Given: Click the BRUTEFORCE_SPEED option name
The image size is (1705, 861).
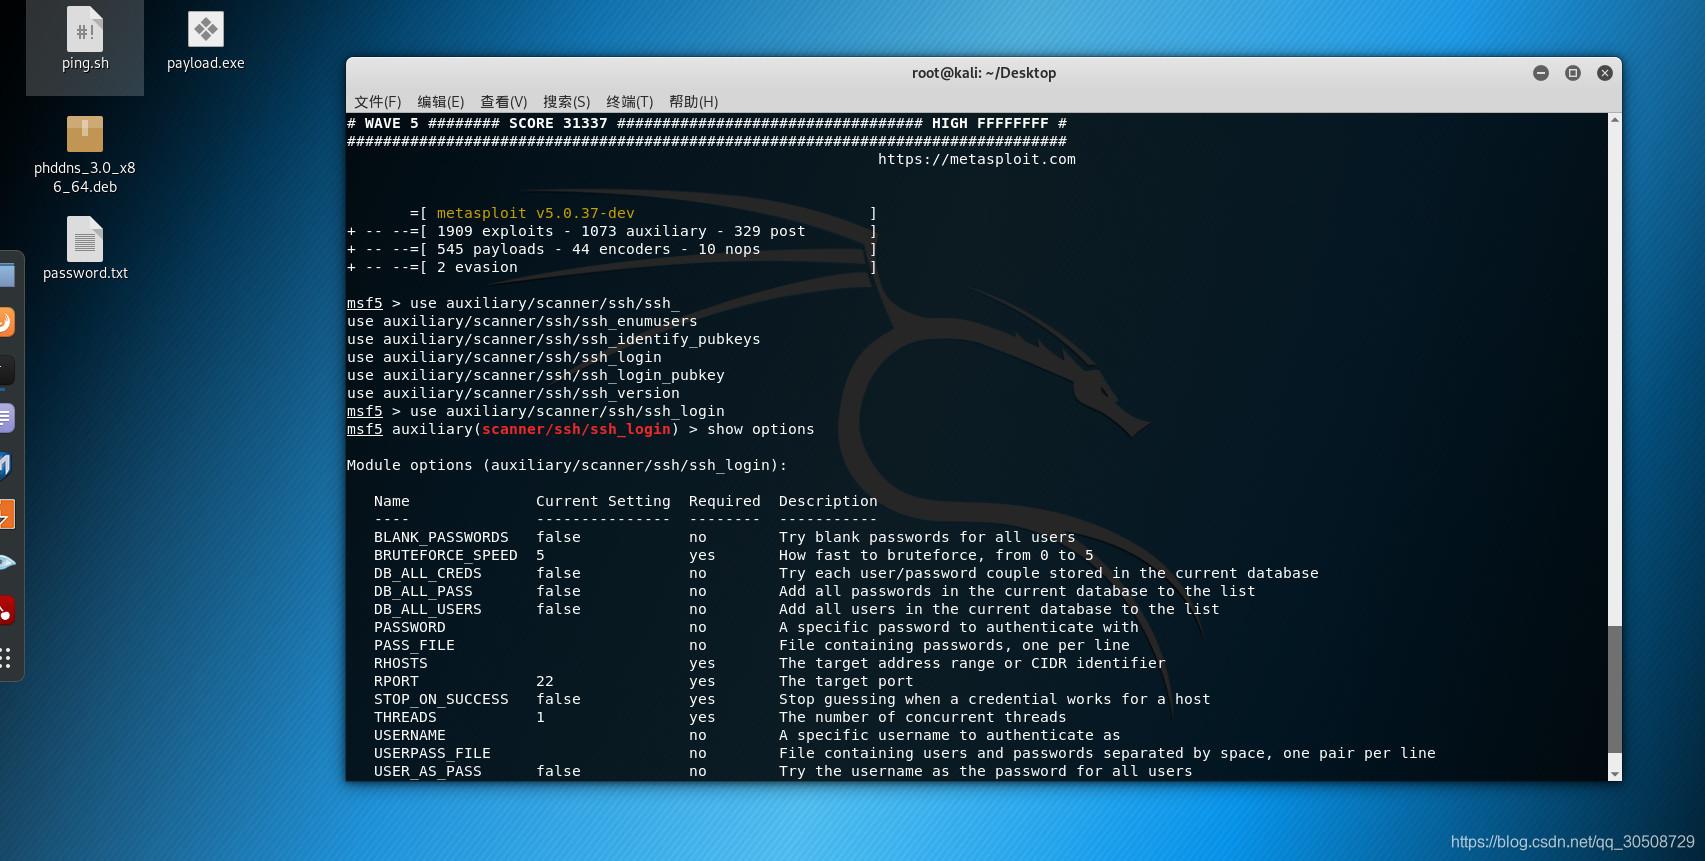Looking at the screenshot, I should pos(446,555).
